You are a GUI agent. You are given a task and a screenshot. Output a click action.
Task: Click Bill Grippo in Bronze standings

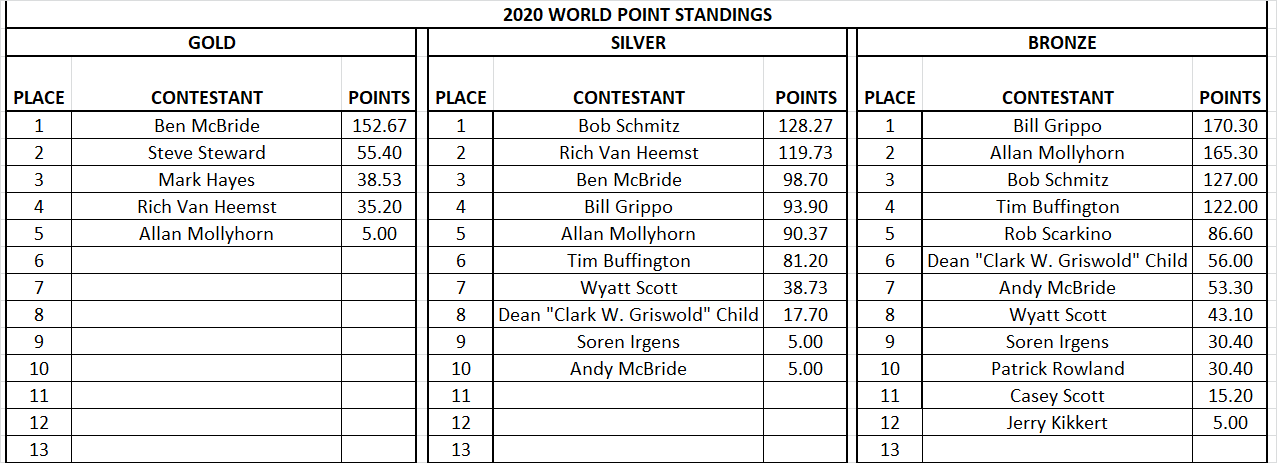1057,126
